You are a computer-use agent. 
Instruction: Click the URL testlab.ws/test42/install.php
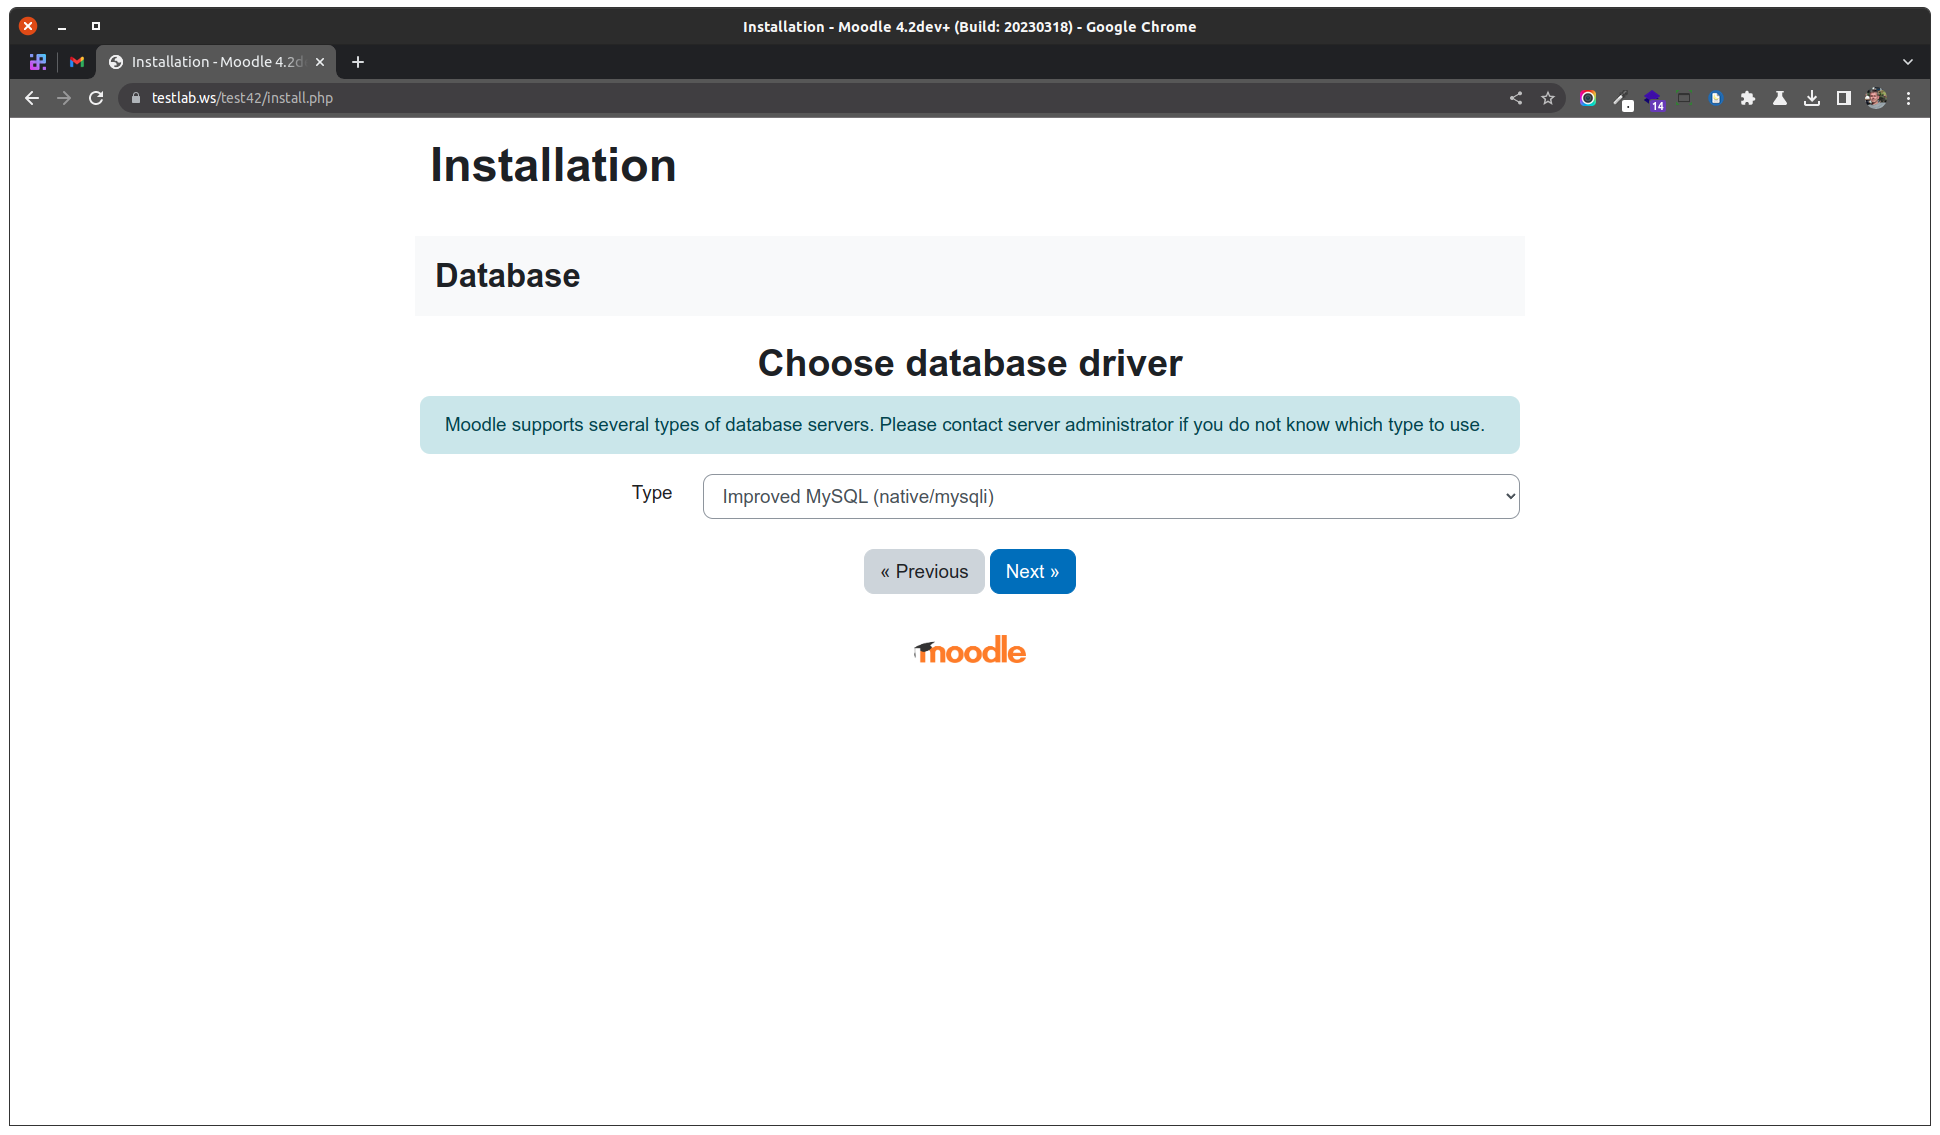pyautogui.click(x=242, y=98)
